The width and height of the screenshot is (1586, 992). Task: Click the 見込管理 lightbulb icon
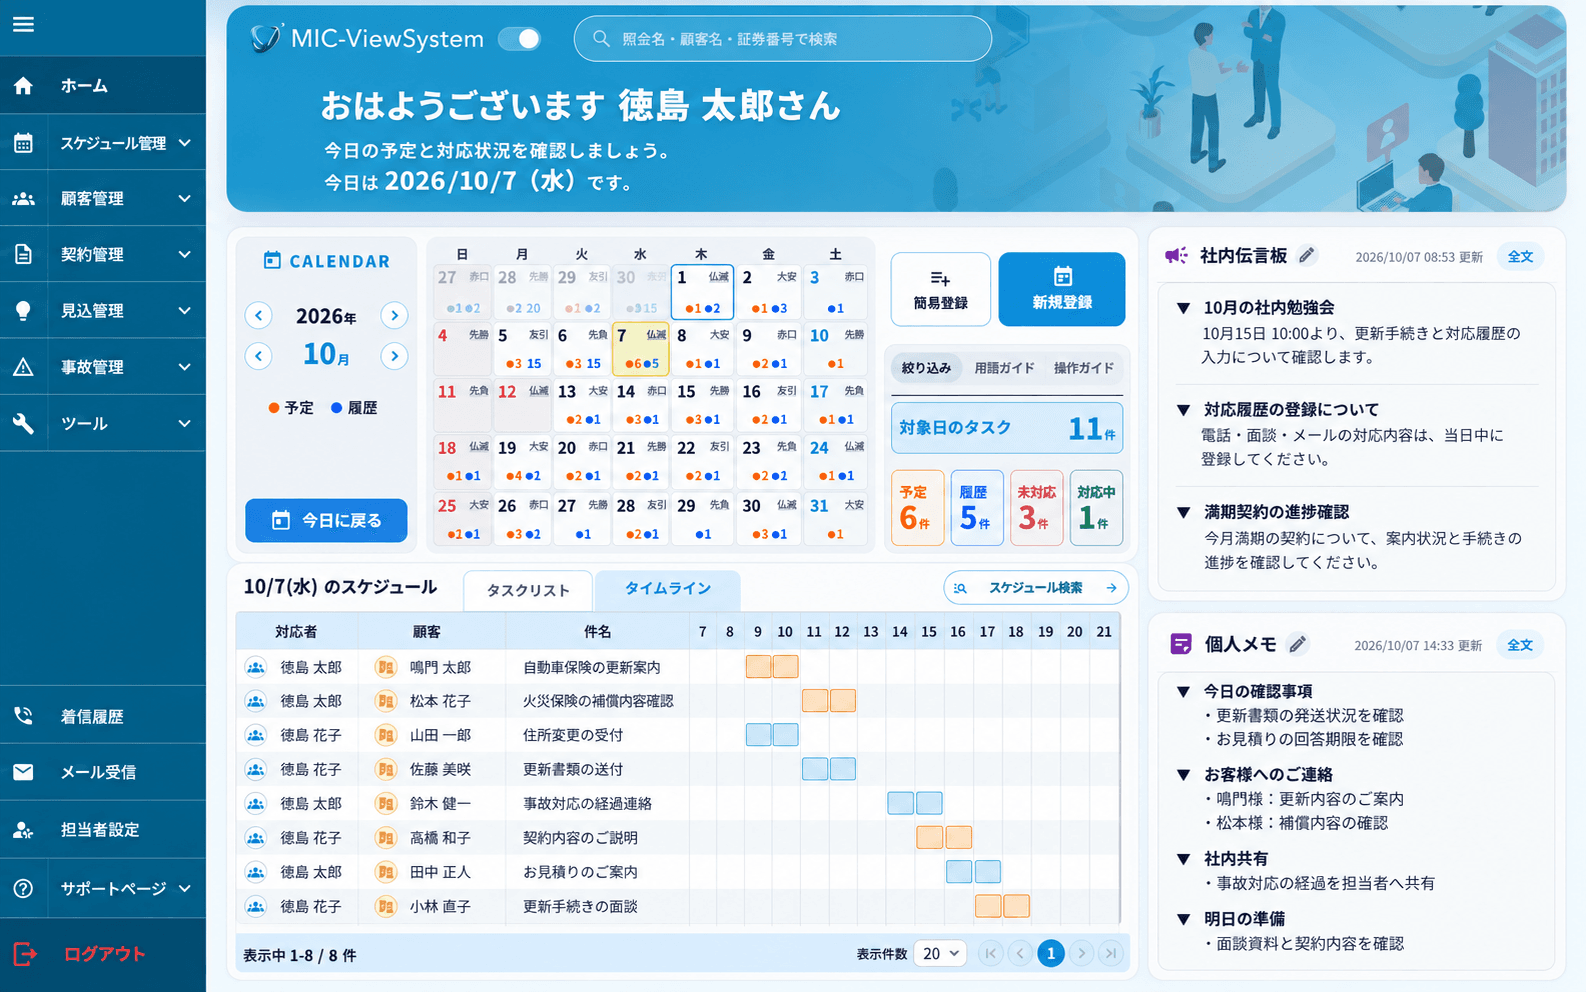point(23,311)
